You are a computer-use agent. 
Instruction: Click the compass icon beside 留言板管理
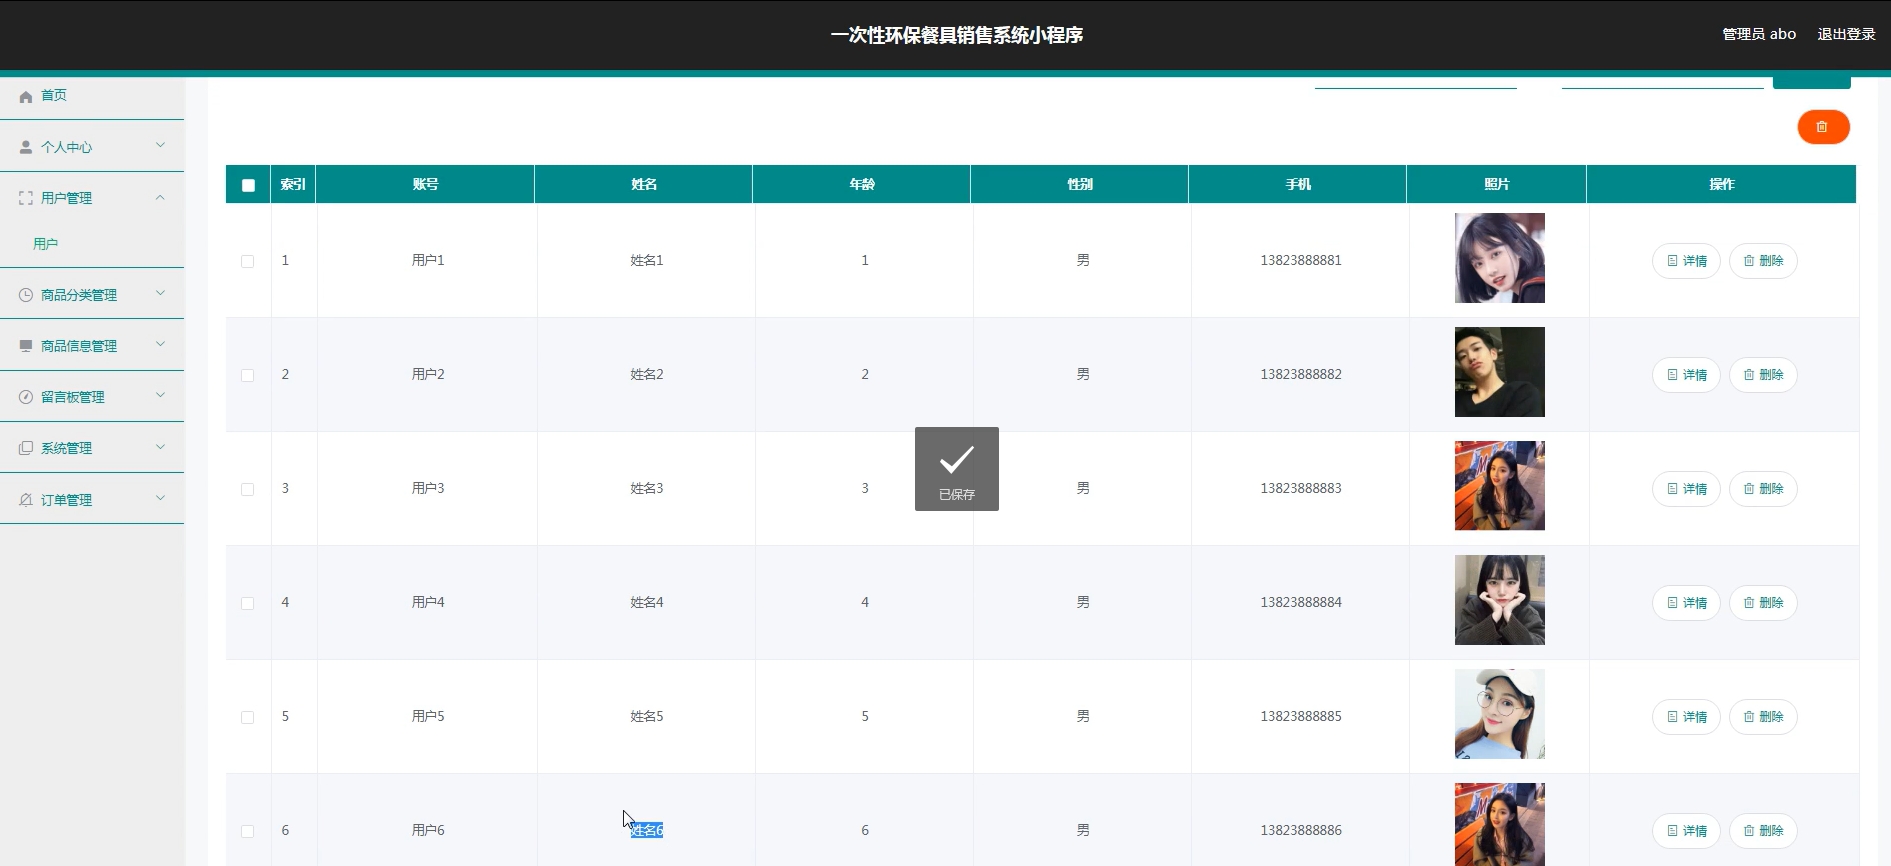click(26, 397)
